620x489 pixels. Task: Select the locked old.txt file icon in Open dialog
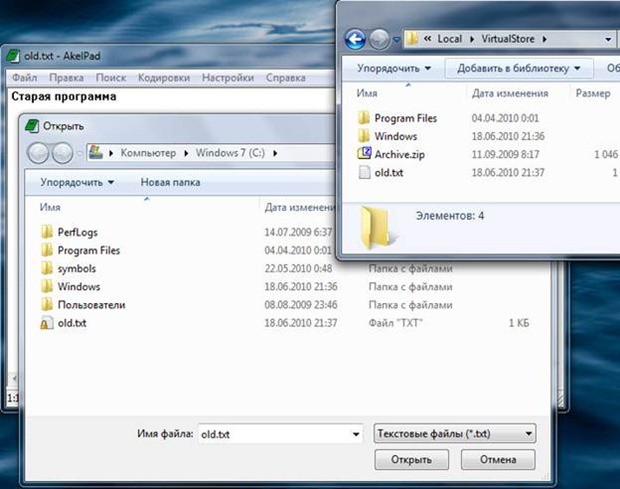tap(46, 323)
